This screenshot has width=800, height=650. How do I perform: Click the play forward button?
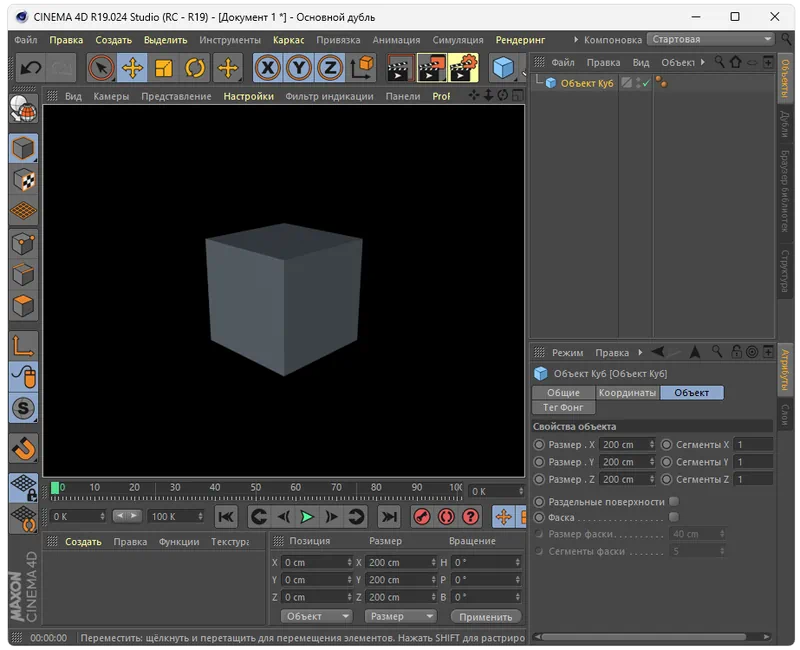tap(307, 516)
